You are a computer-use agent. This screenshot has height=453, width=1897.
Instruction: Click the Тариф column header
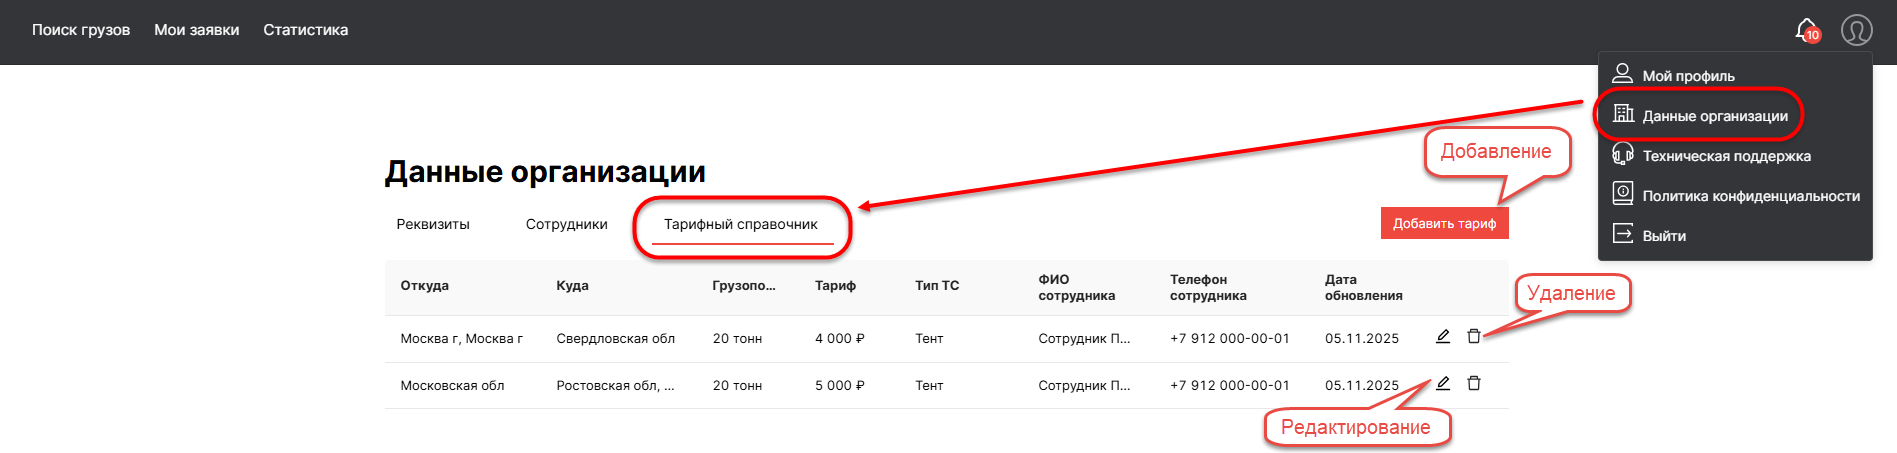coord(835,286)
